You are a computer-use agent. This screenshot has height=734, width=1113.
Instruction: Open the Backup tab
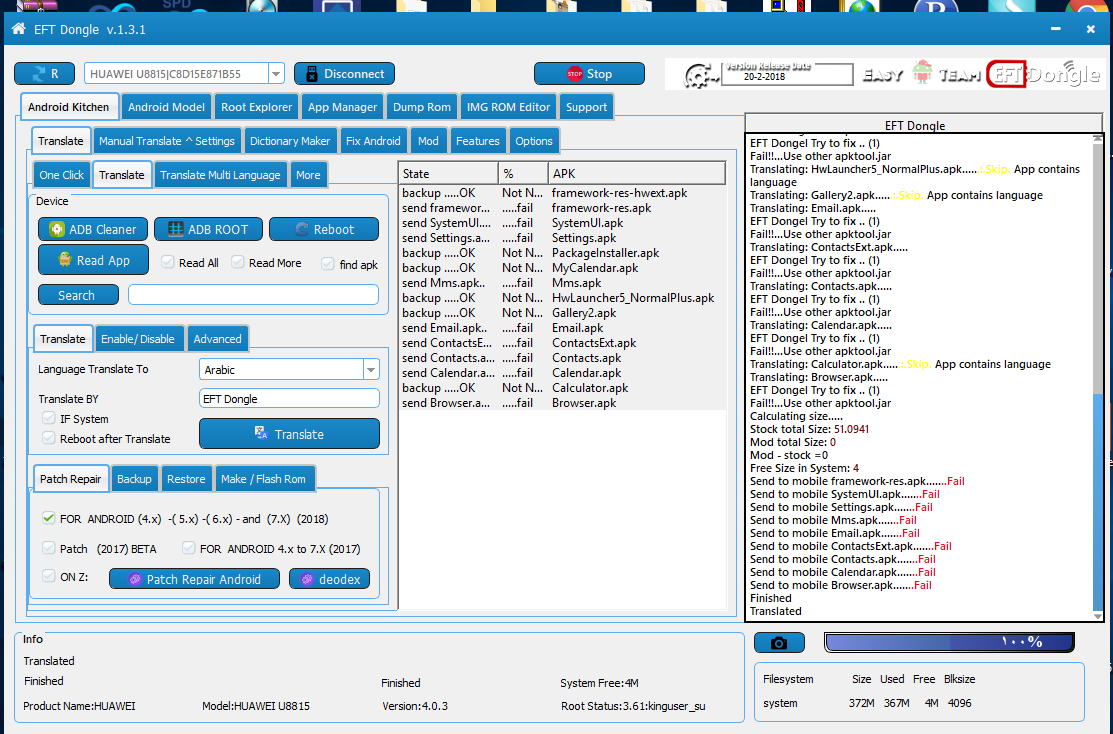click(x=134, y=479)
